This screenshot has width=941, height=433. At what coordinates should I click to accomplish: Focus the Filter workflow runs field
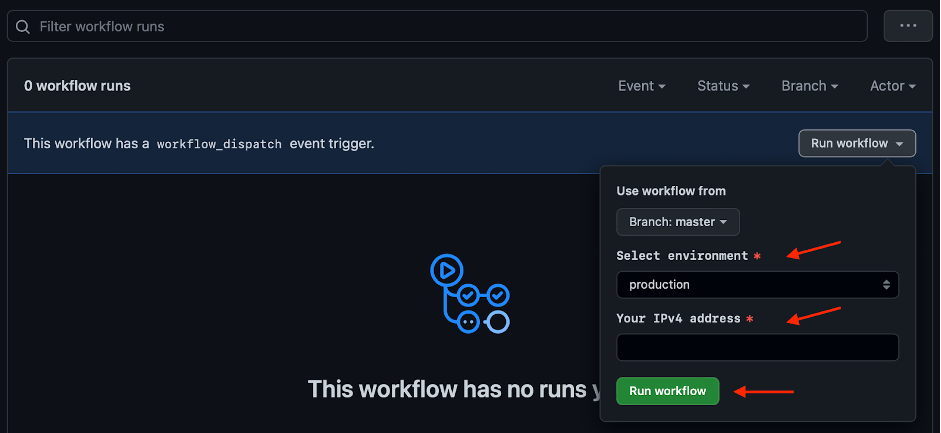click(x=437, y=26)
